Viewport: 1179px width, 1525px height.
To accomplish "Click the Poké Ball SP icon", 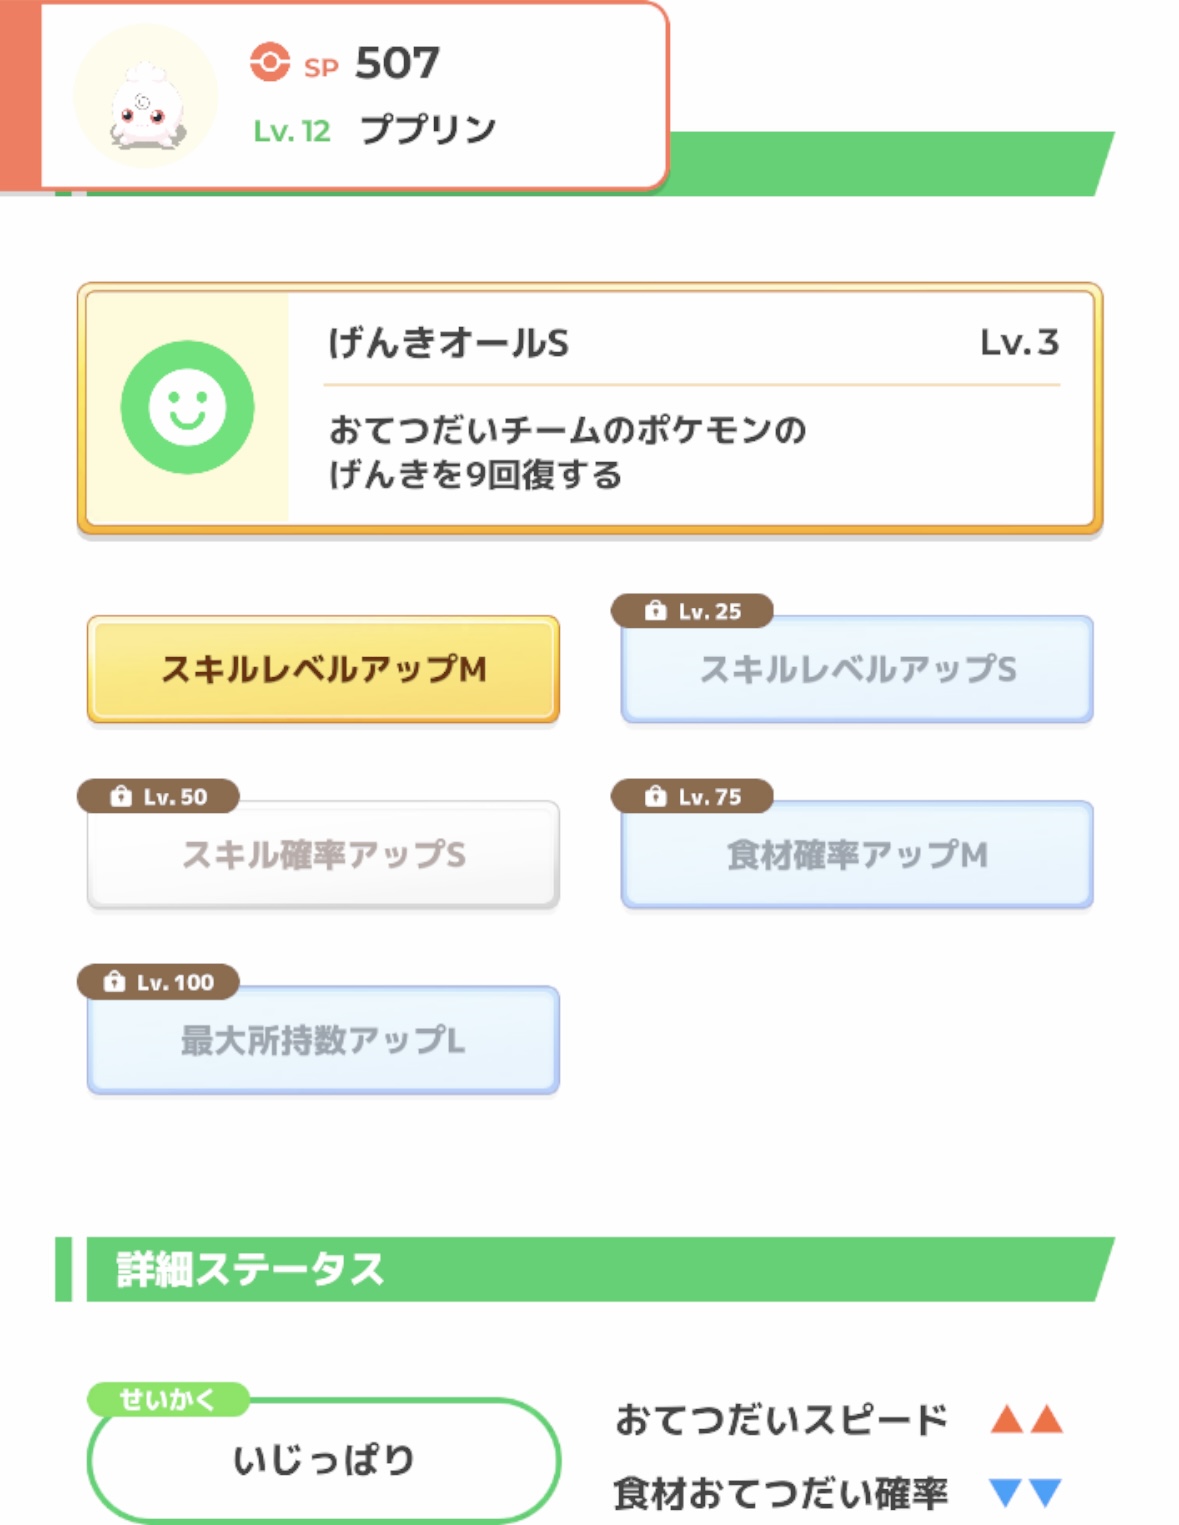I will point(269,62).
